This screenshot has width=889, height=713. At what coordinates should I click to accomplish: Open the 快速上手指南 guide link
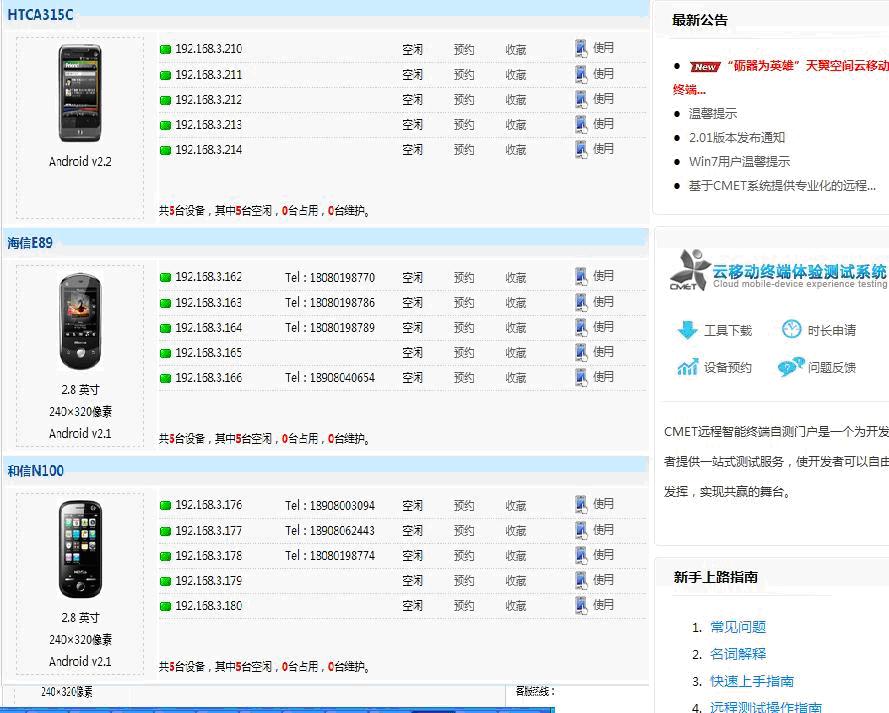[752, 681]
